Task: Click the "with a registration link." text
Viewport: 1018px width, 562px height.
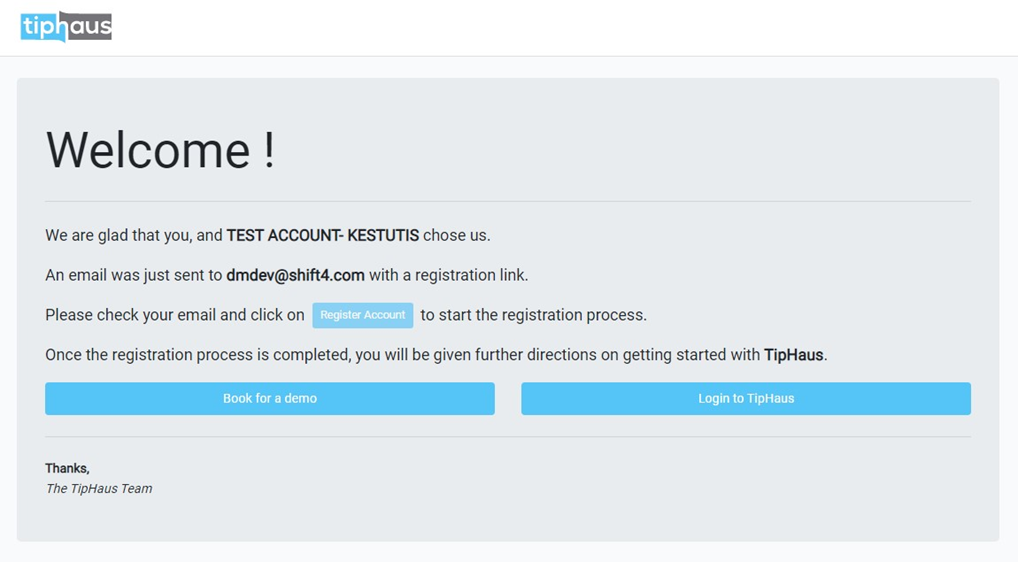Action: [x=448, y=275]
